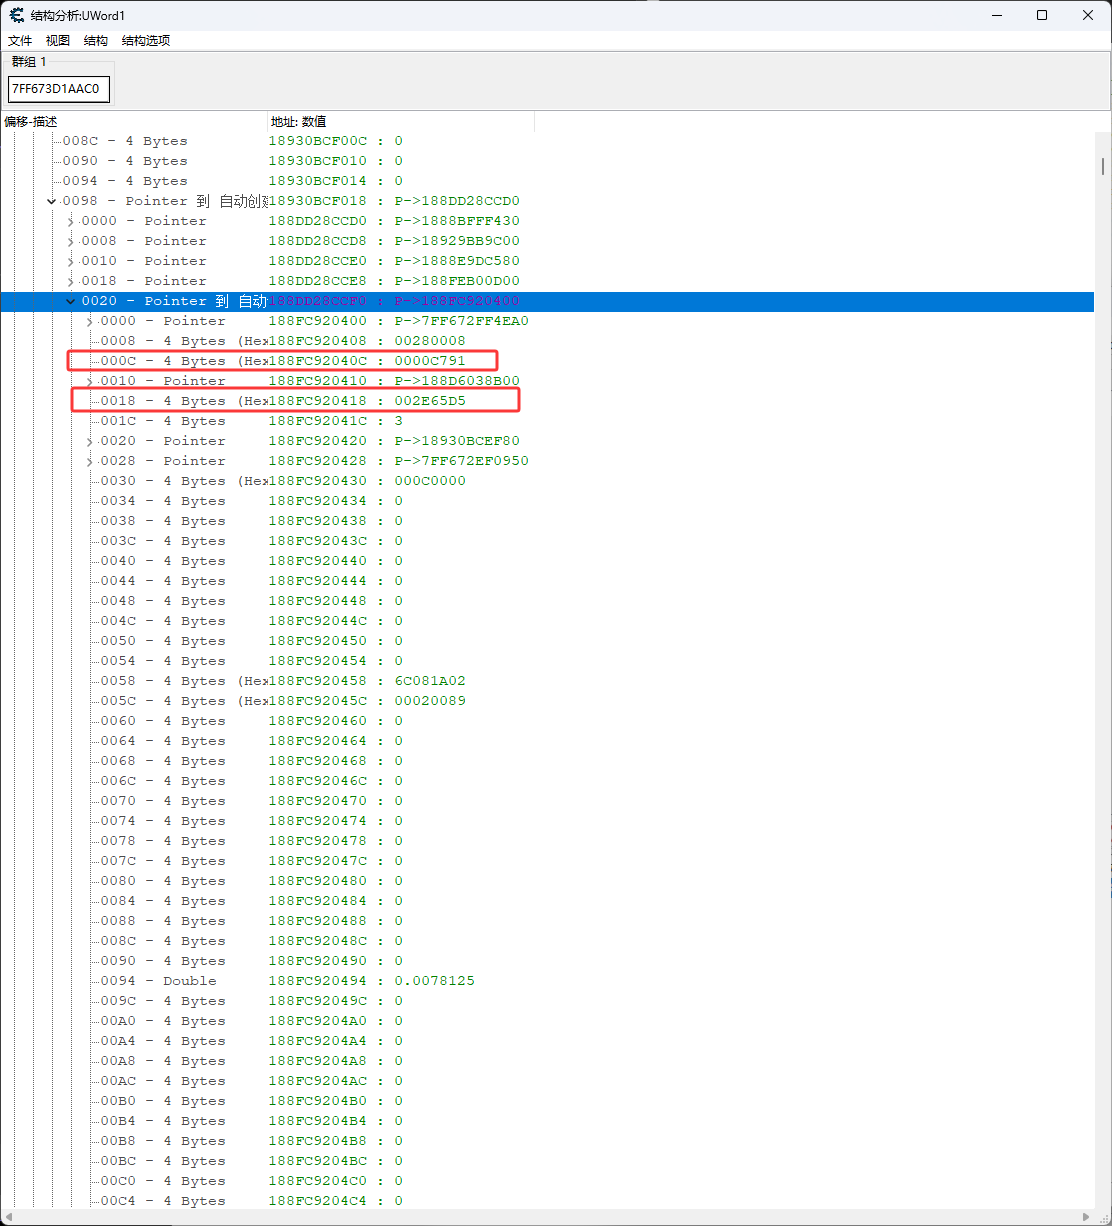Select row 0094 at address 18930BCF014
Viewport: 1112px width, 1226px height.
tap(547, 181)
